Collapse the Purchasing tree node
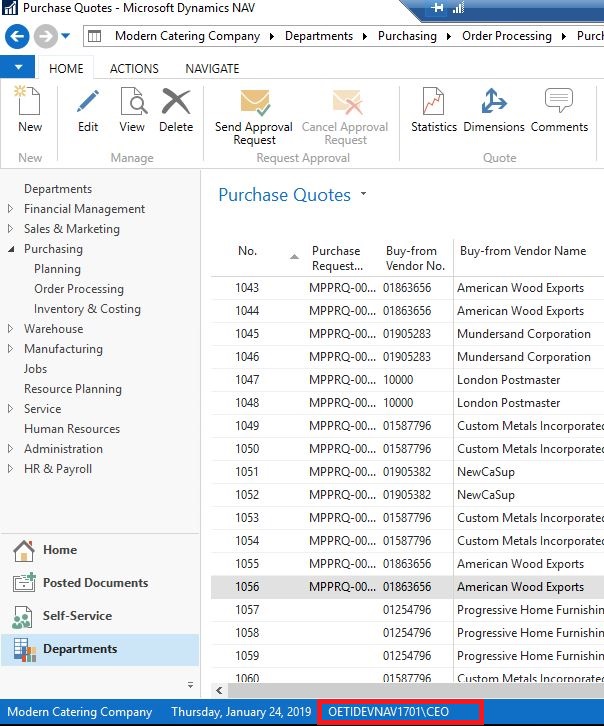Screen dimensions: 604x726 click(11, 249)
